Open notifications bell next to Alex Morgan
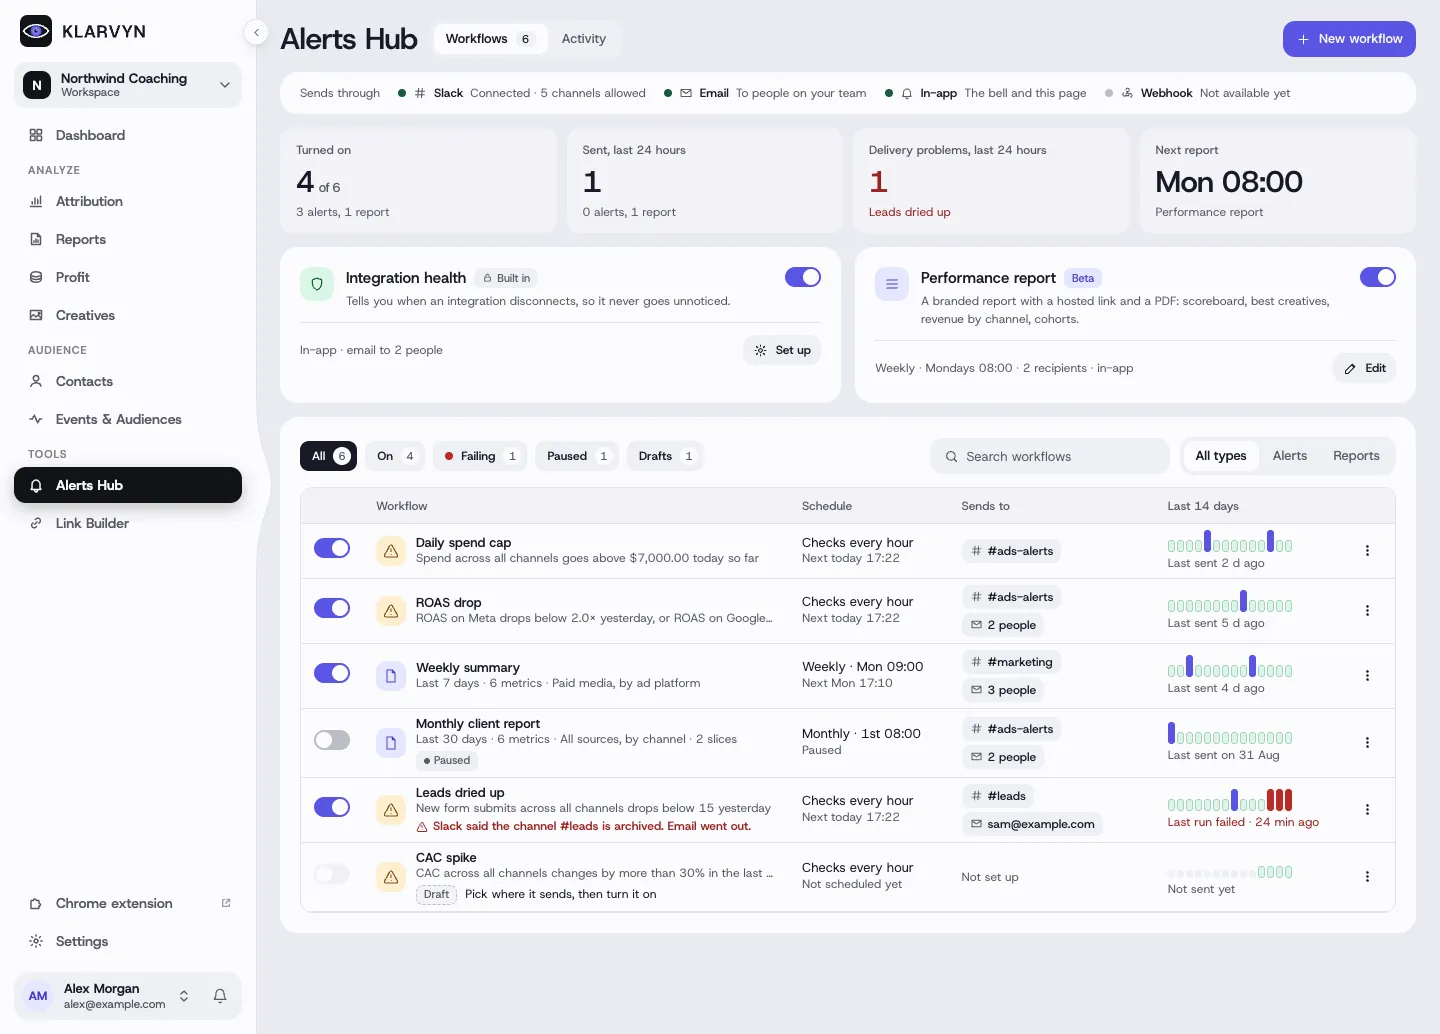Screen dimensions: 1440x1034 (x=220, y=996)
